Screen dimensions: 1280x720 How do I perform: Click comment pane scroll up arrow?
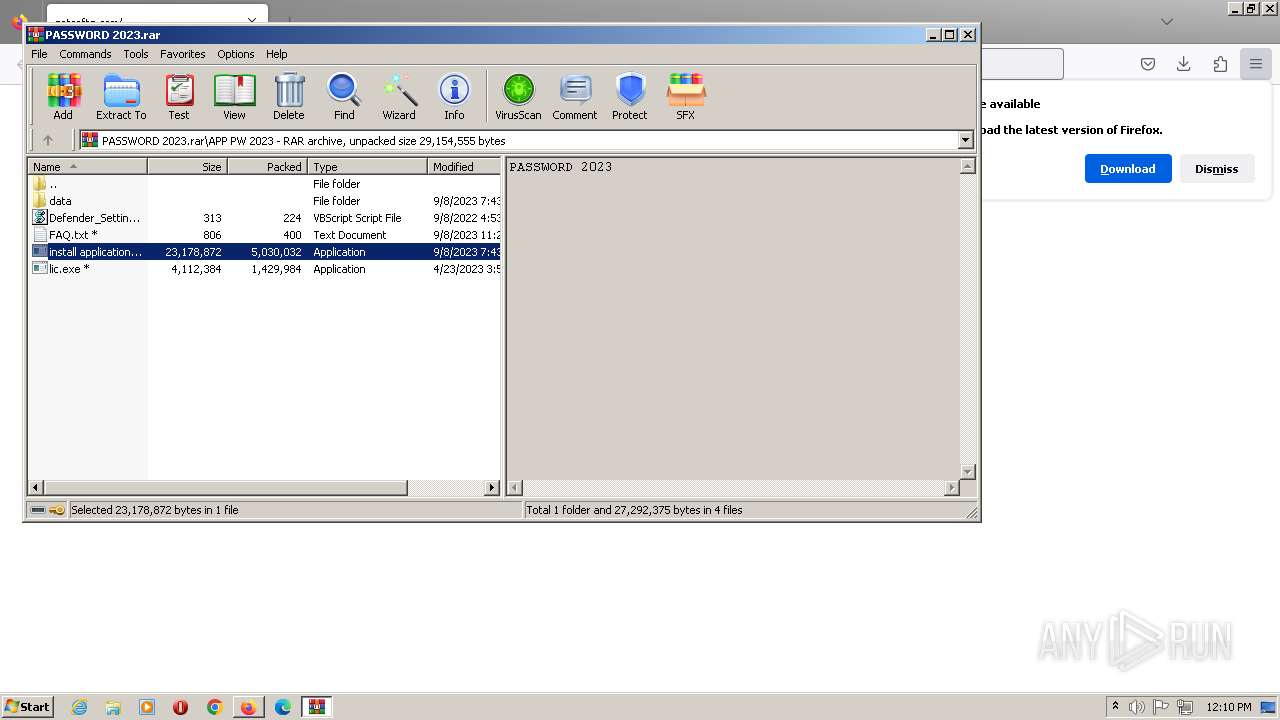click(967, 167)
